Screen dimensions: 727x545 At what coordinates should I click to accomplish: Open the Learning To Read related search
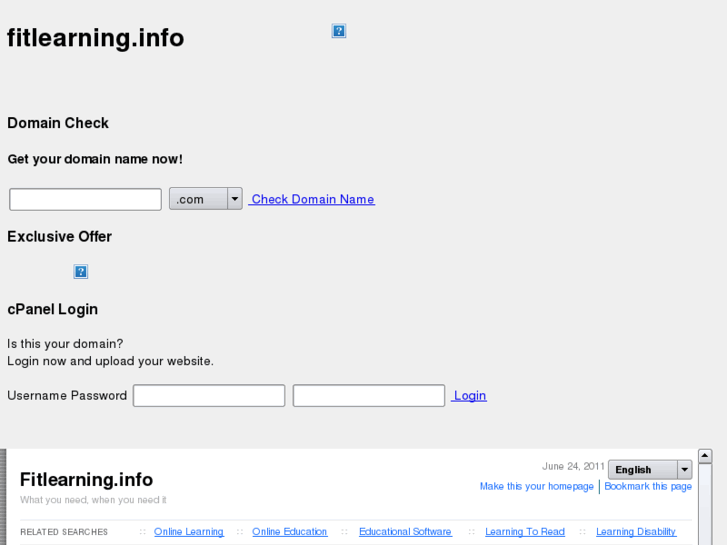pos(525,532)
